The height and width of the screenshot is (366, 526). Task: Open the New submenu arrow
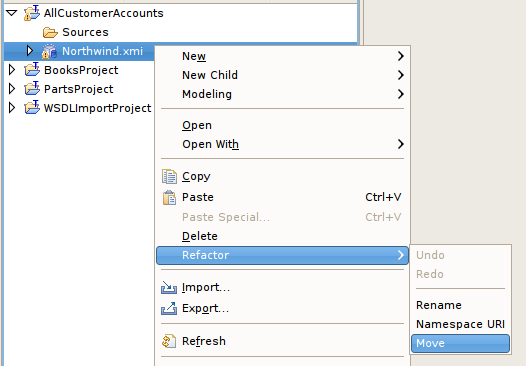[400, 56]
